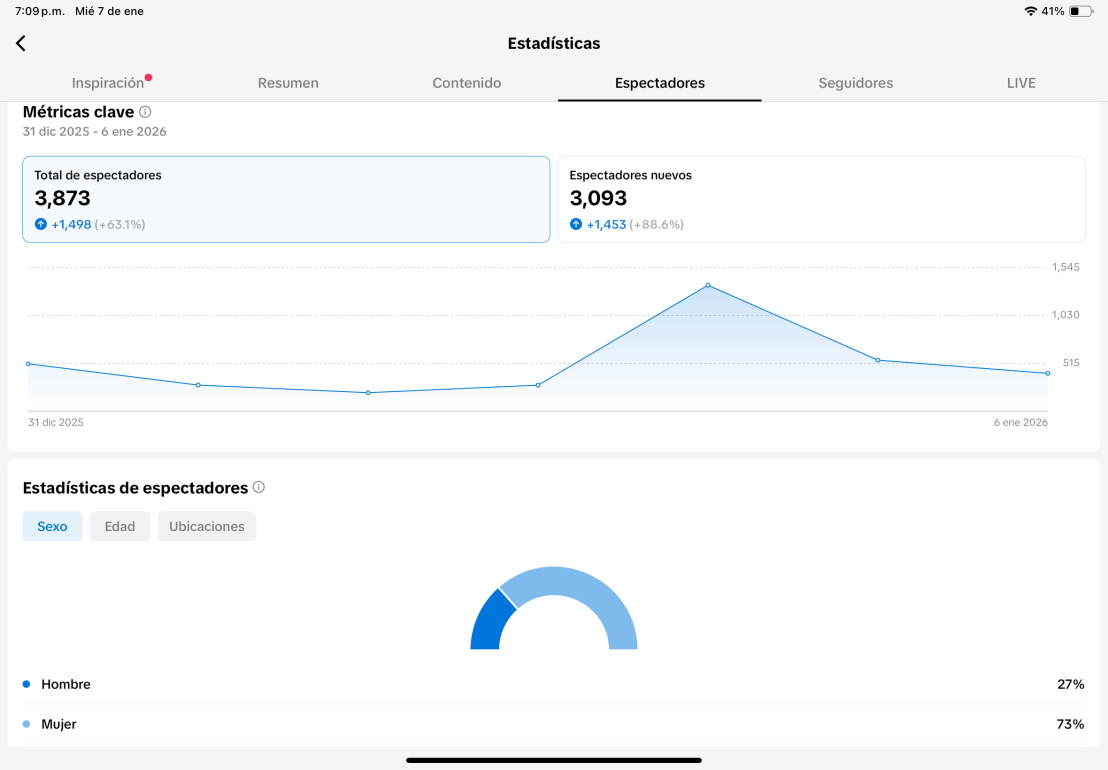Tap the first data point at 31 dic
The height and width of the screenshot is (770, 1108).
click(x=28, y=364)
